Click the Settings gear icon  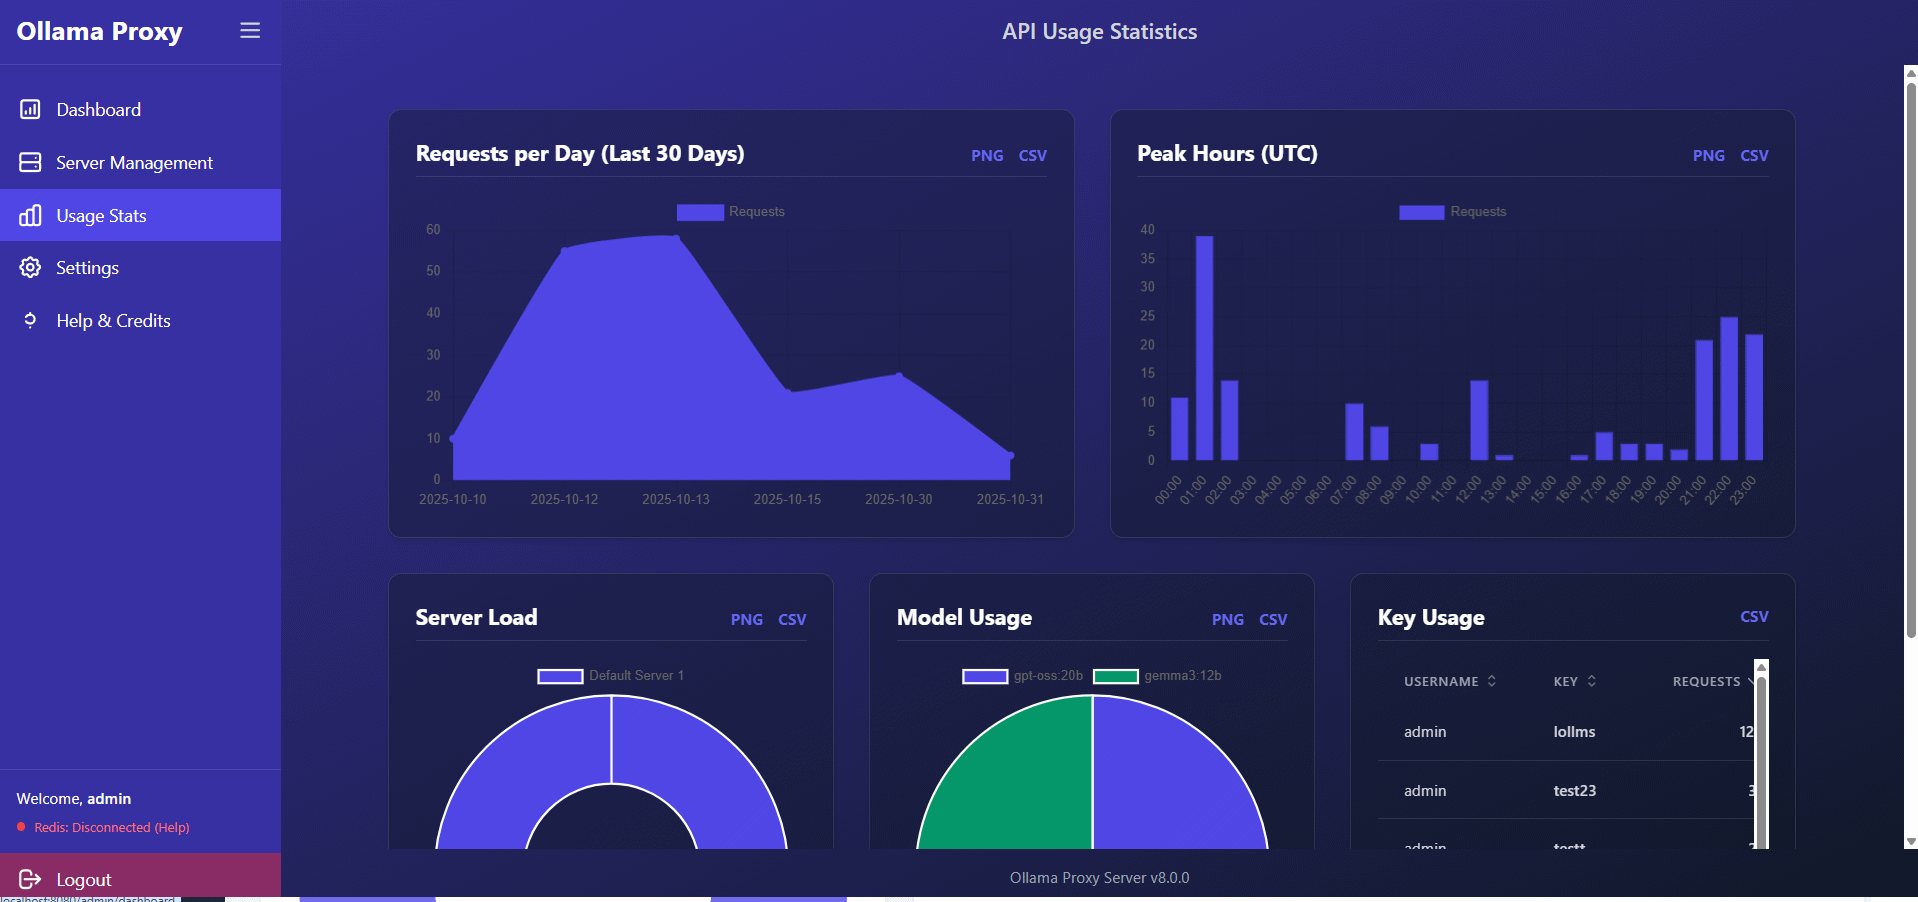[x=30, y=267]
